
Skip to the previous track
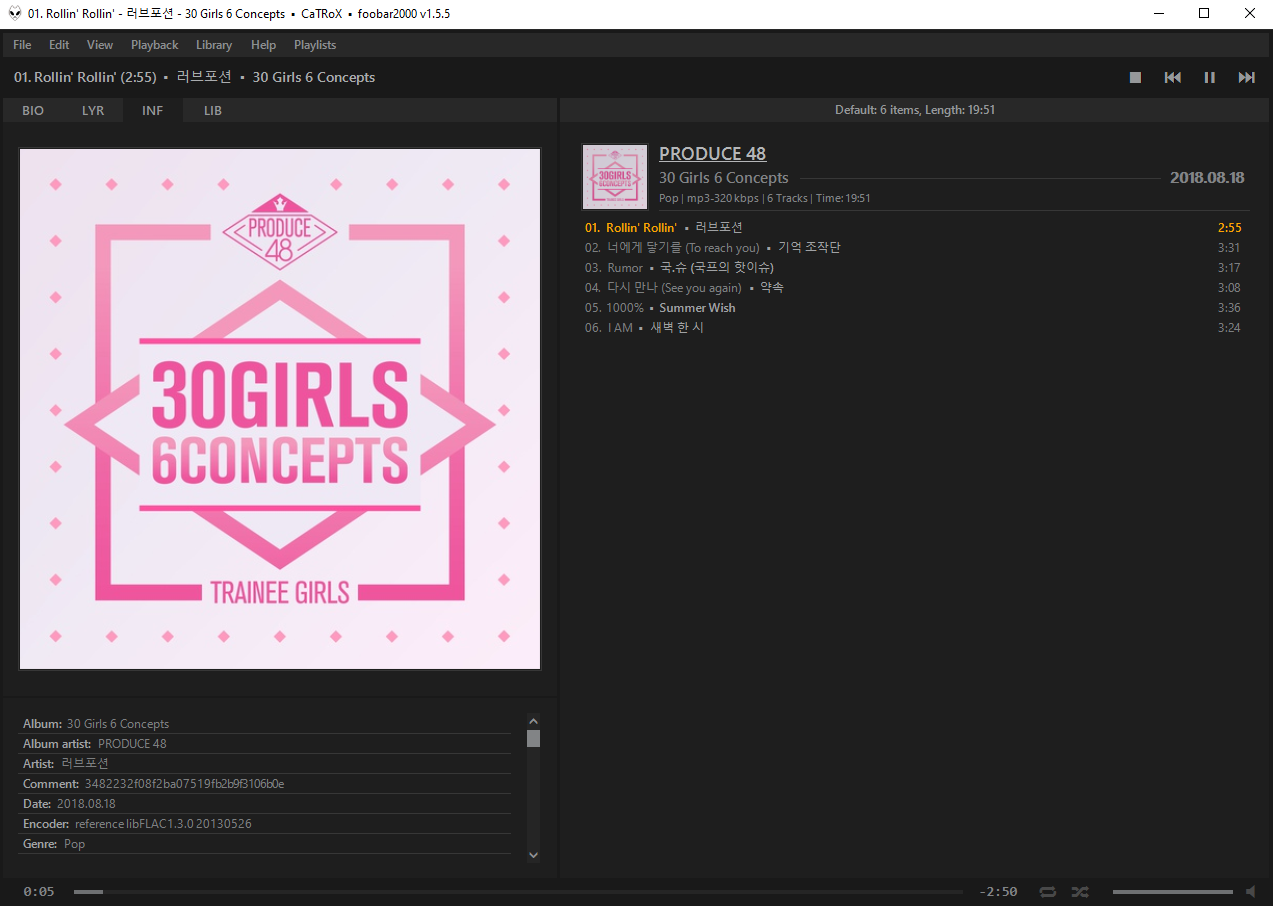click(1173, 77)
